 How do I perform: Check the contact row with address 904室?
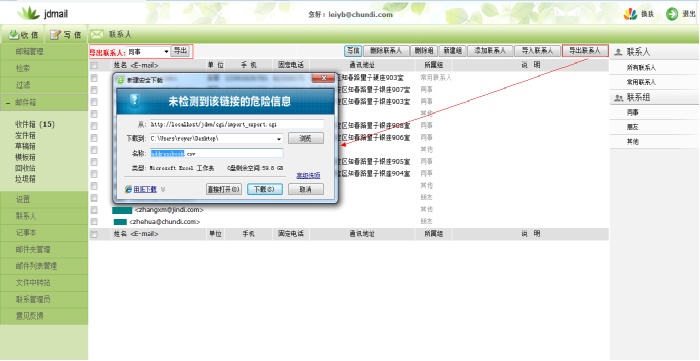point(94,174)
